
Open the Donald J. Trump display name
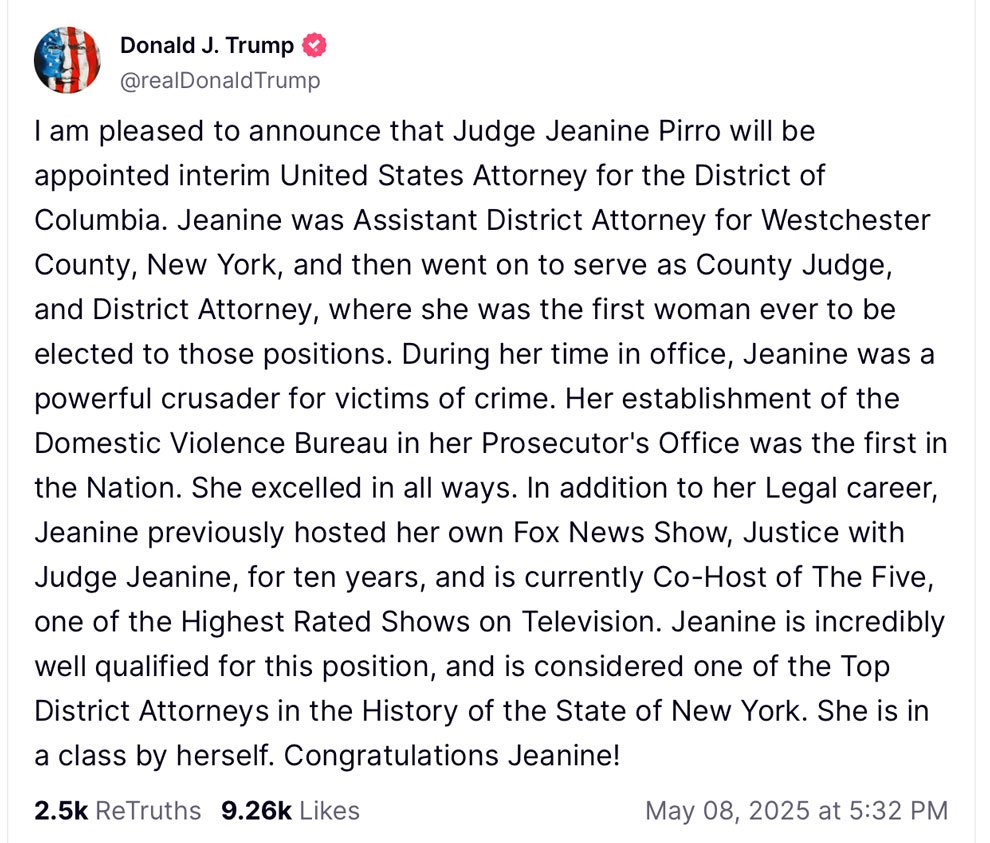pyautogui.click(x=207, y=45)
